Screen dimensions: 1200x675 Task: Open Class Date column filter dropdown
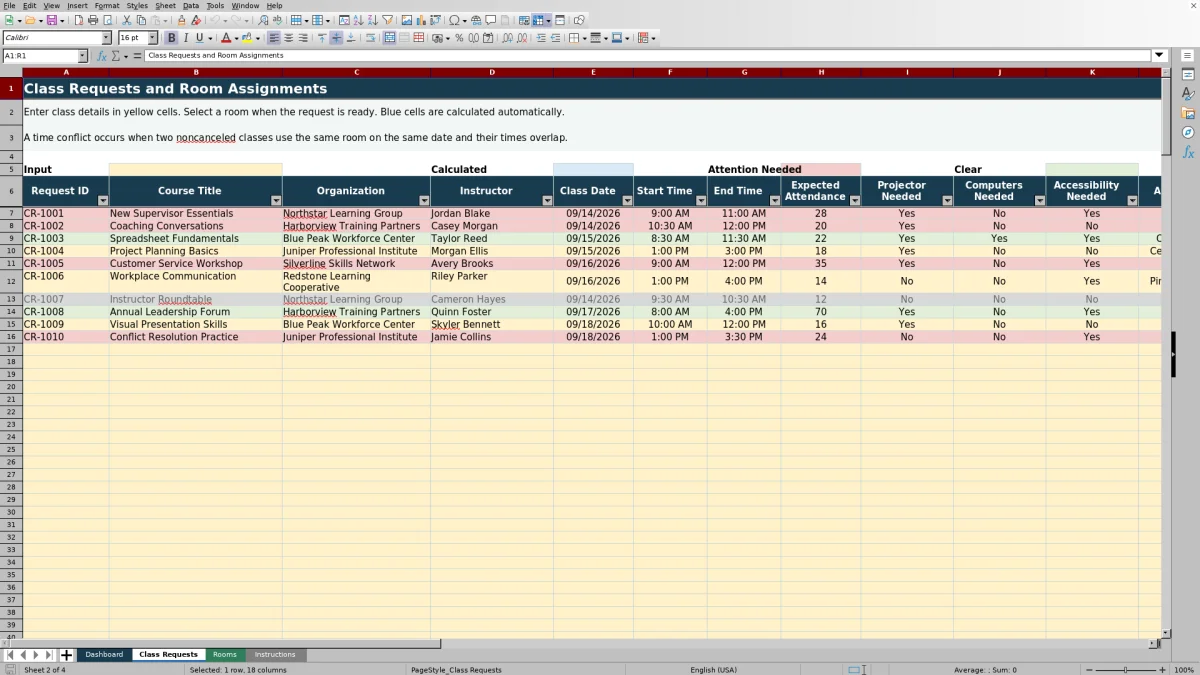coord(627,201)
